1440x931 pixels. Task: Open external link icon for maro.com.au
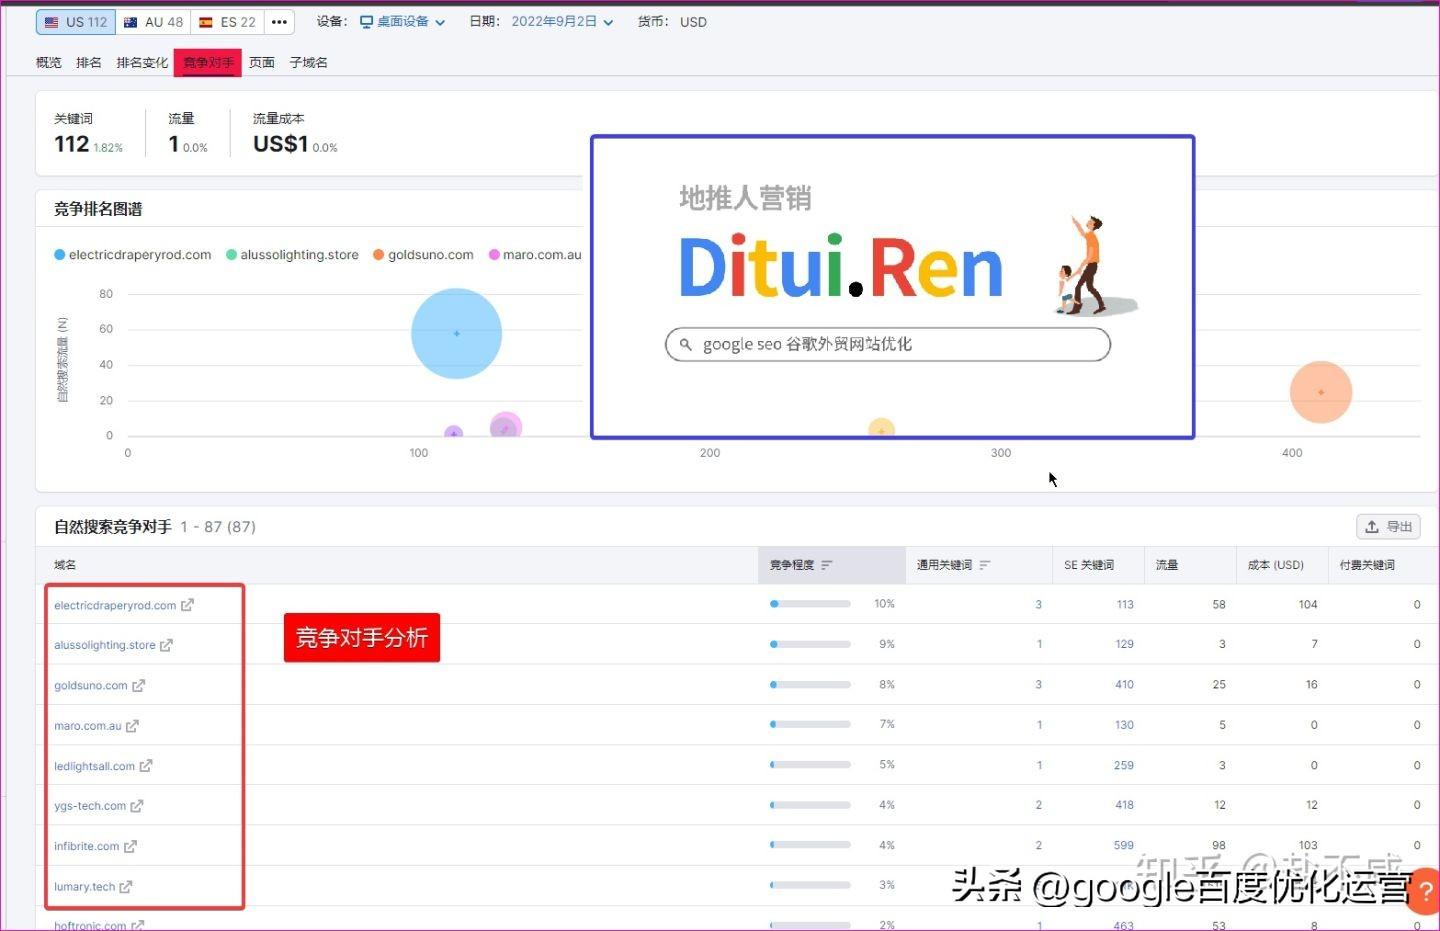pyautogui.click(x=132, y=726)
